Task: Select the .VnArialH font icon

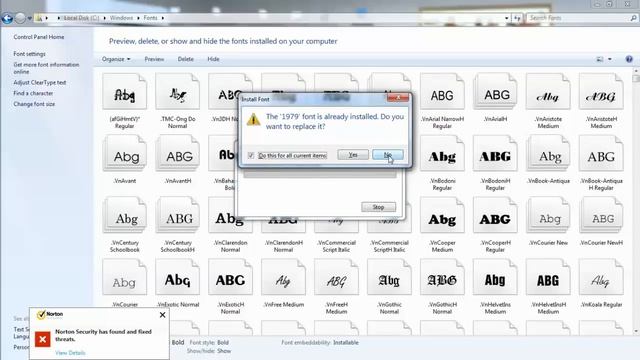Action: (495, 92)
